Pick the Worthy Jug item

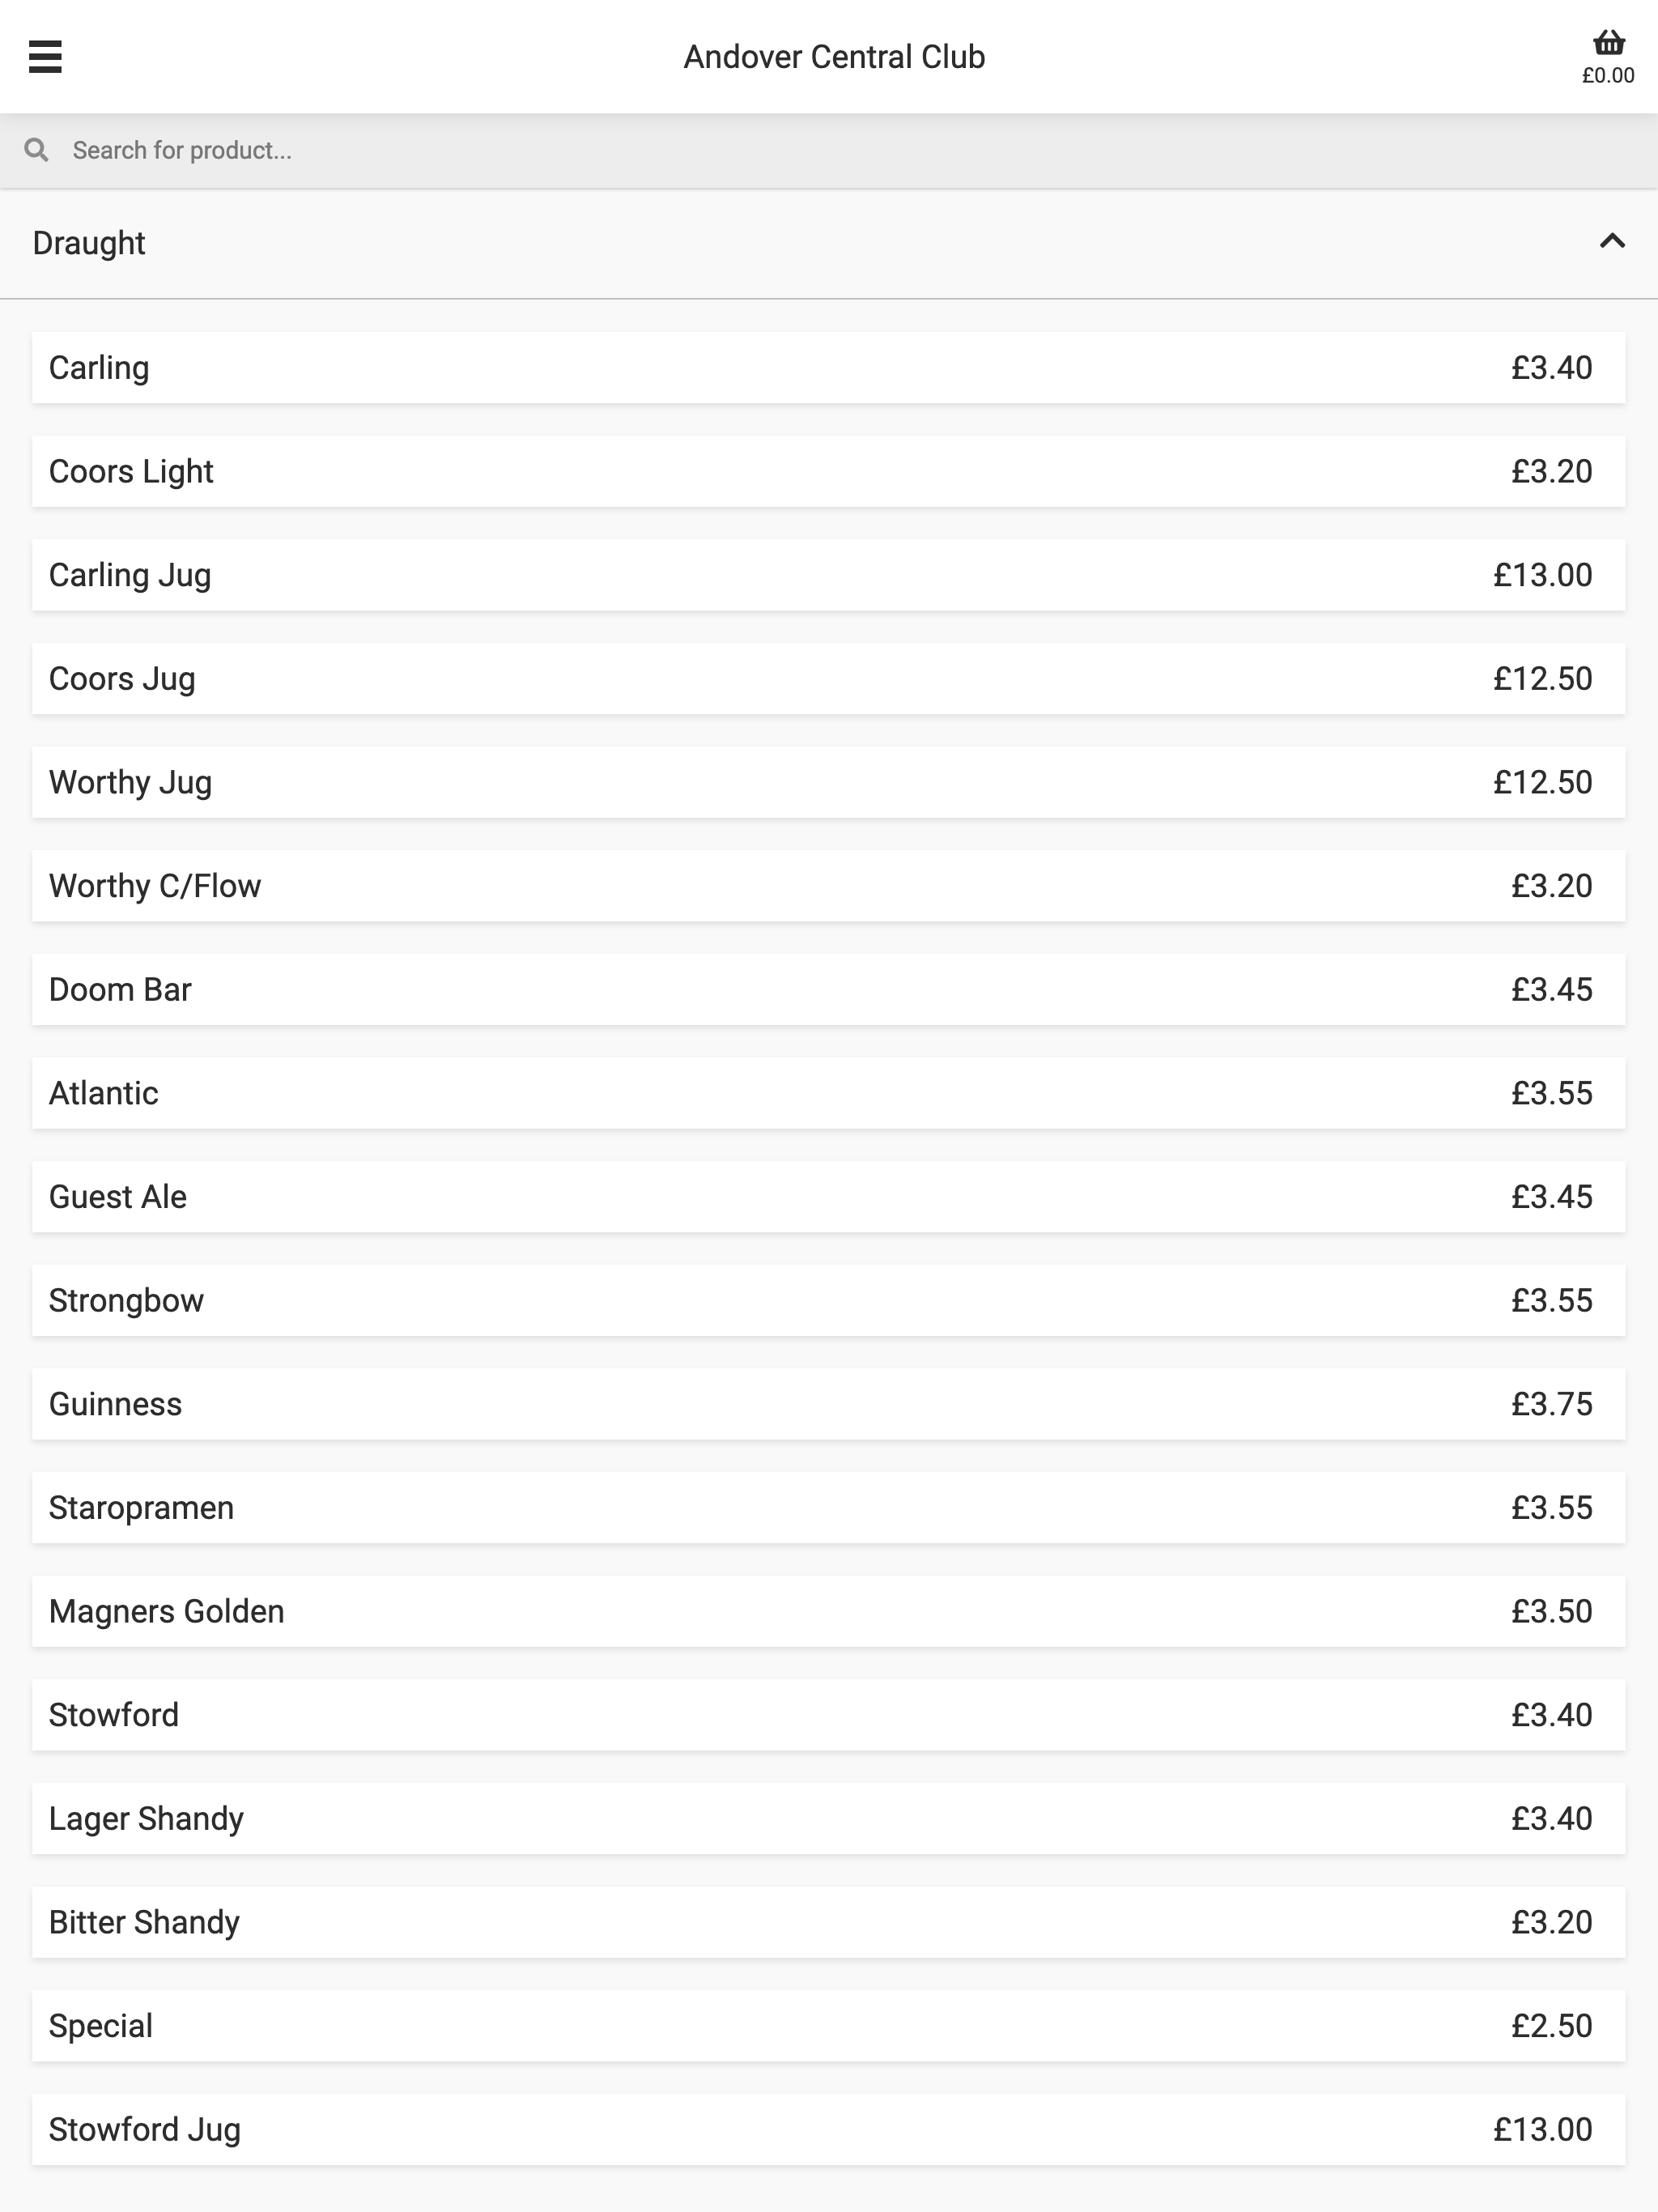coord(829,782)
